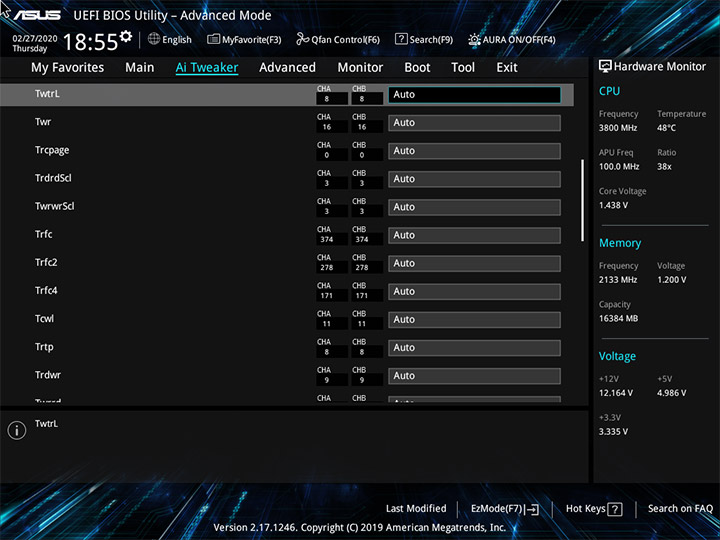Image resolution: width=720 pixels, height=540 pixels.
Task: Click the globe language icon
Action: 154,39
